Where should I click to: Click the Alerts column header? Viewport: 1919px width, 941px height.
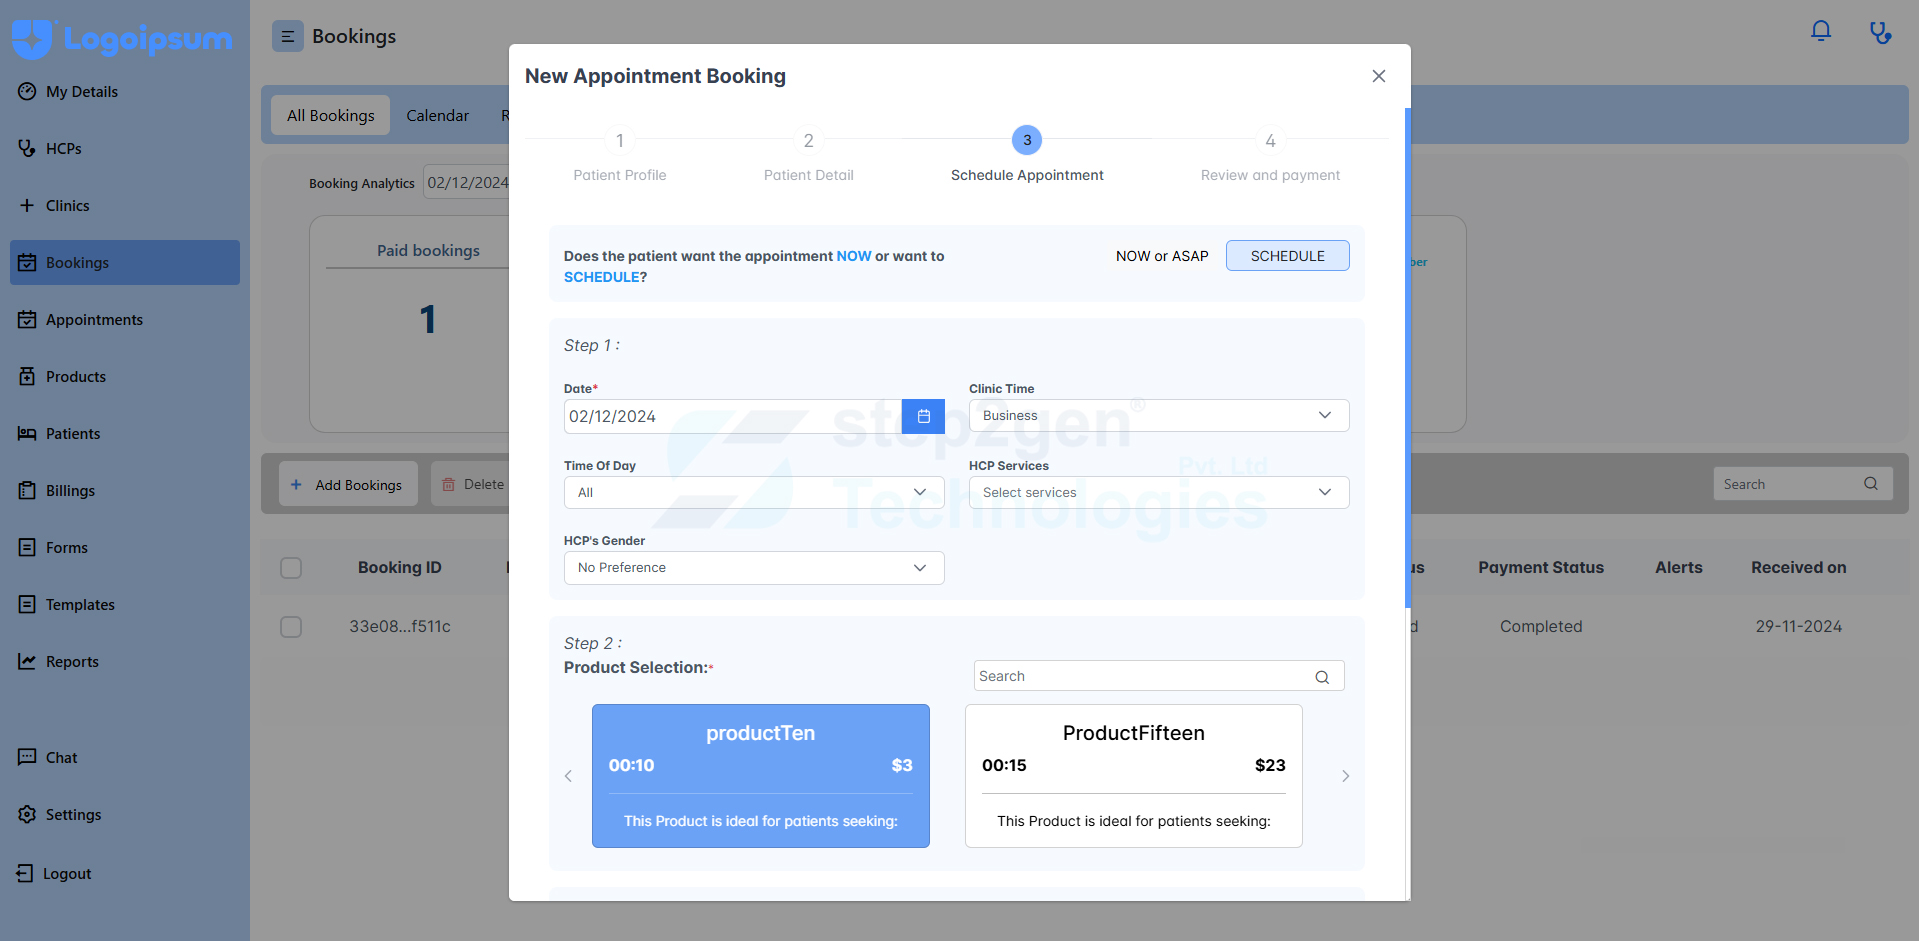tap(1678, 567)
